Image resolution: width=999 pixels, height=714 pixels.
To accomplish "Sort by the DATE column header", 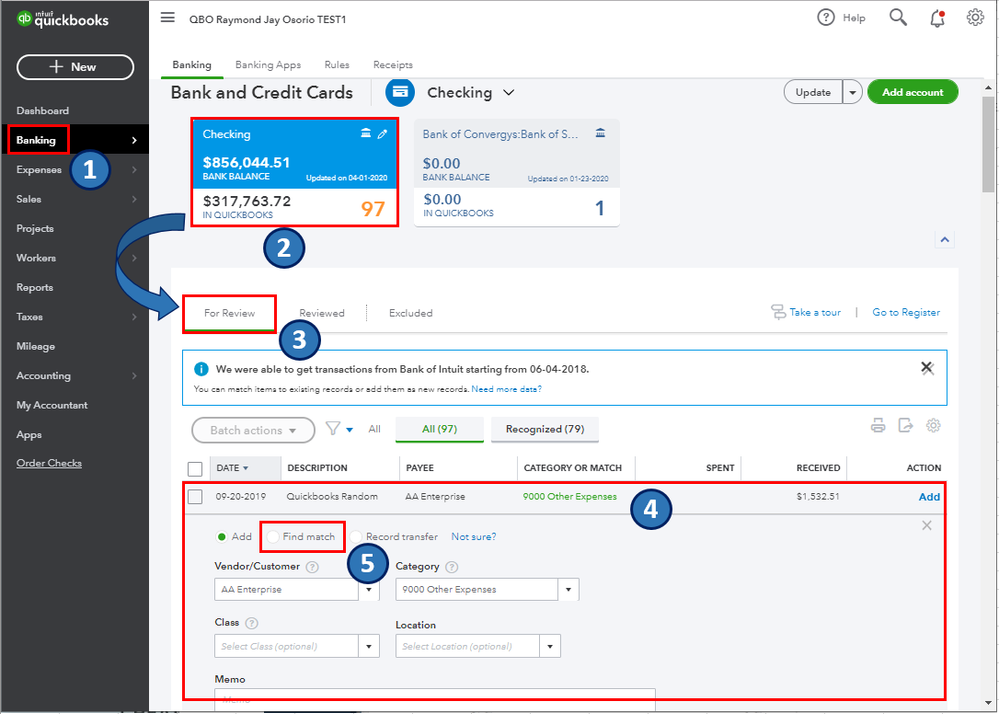I will [x=232, y=468].
